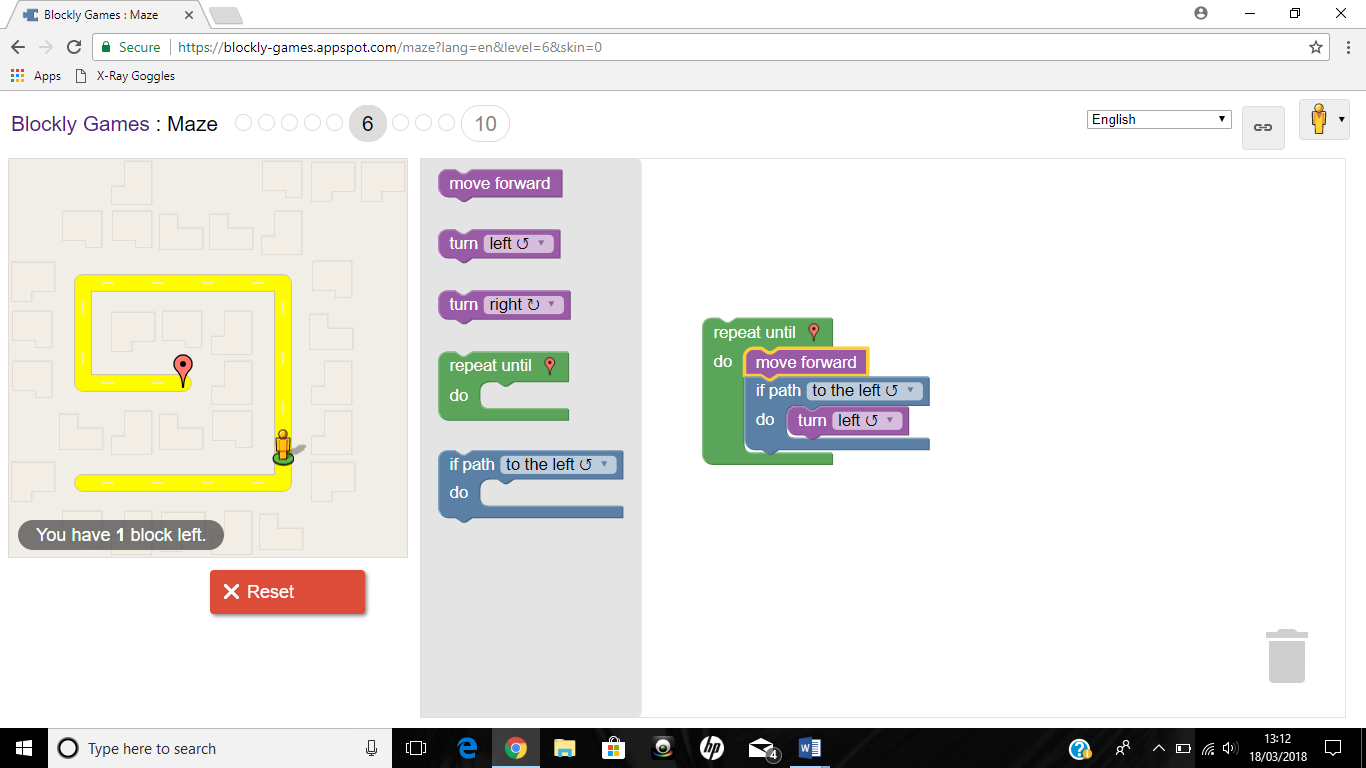Select the highlighted move forward block in the workspace
The height and width of the screenshot is (768, 1366).
(x=806, y=362)
